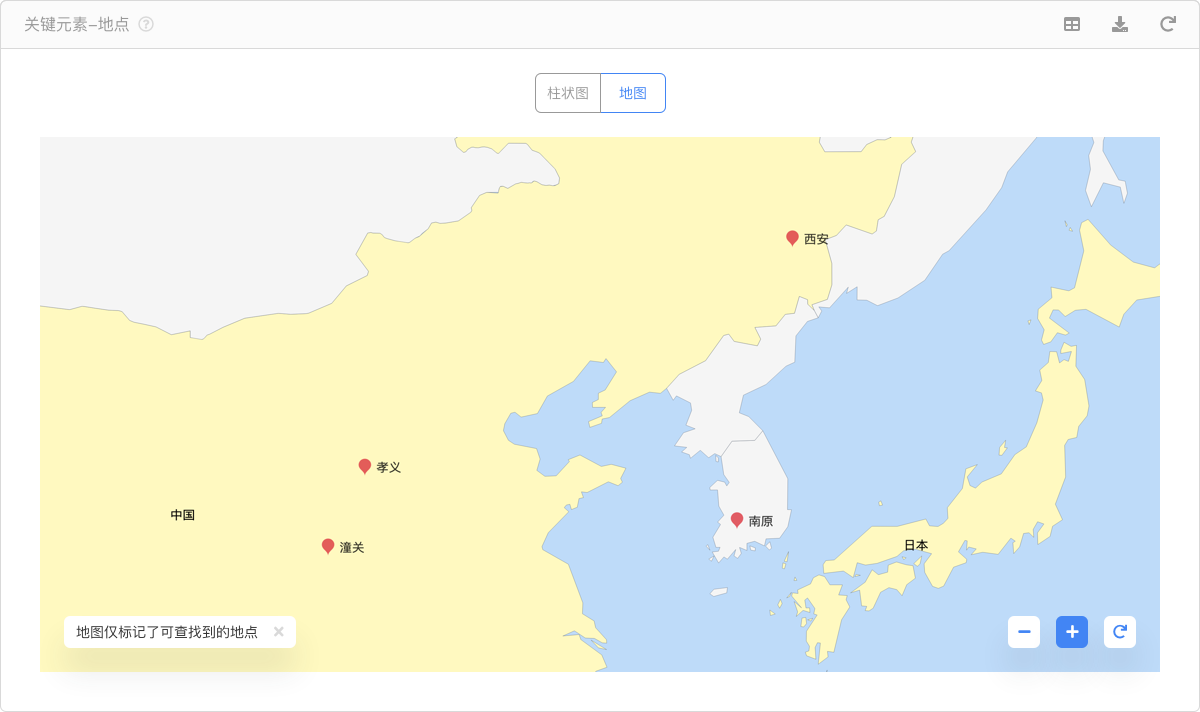The width and height of the screenshot is (1200, 712).
Task: Select the 地图 map tab
Action: 633,93
